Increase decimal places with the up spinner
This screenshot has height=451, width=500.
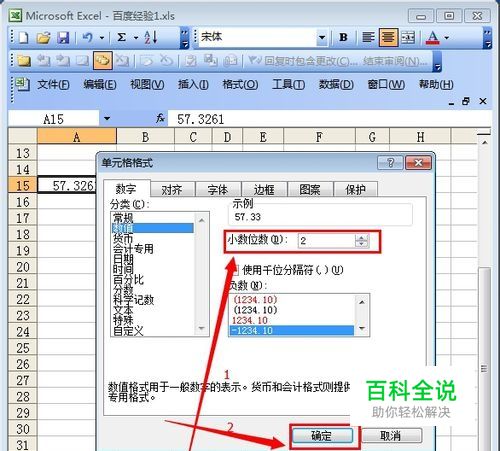[x=362, y=237]
